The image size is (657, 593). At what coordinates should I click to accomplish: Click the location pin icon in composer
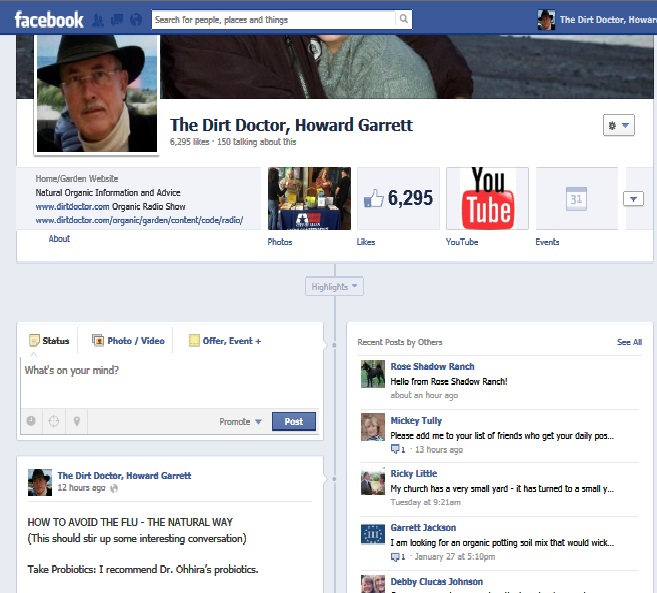tap(76, 422)
